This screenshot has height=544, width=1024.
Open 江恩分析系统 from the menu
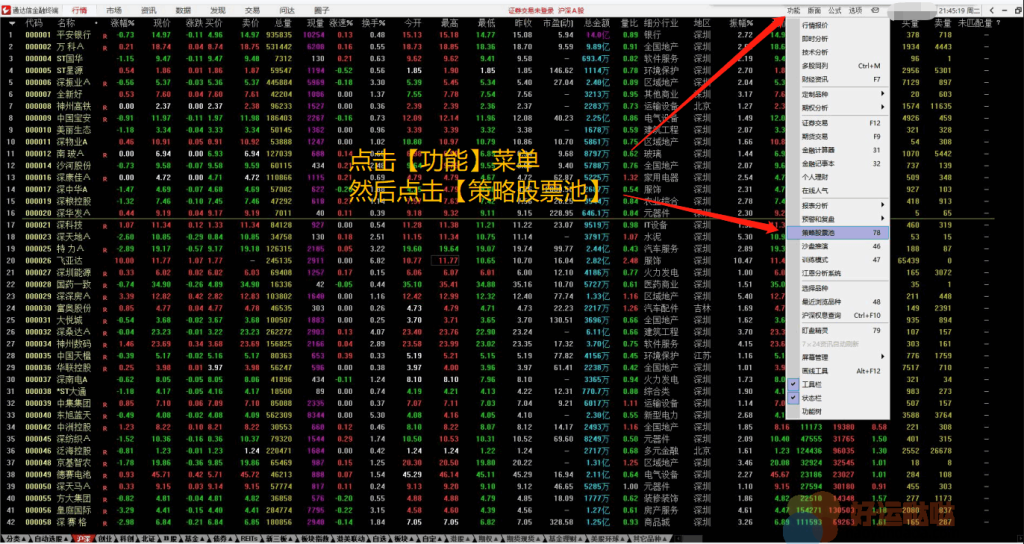pyautogui.click(x=839, y=273)
